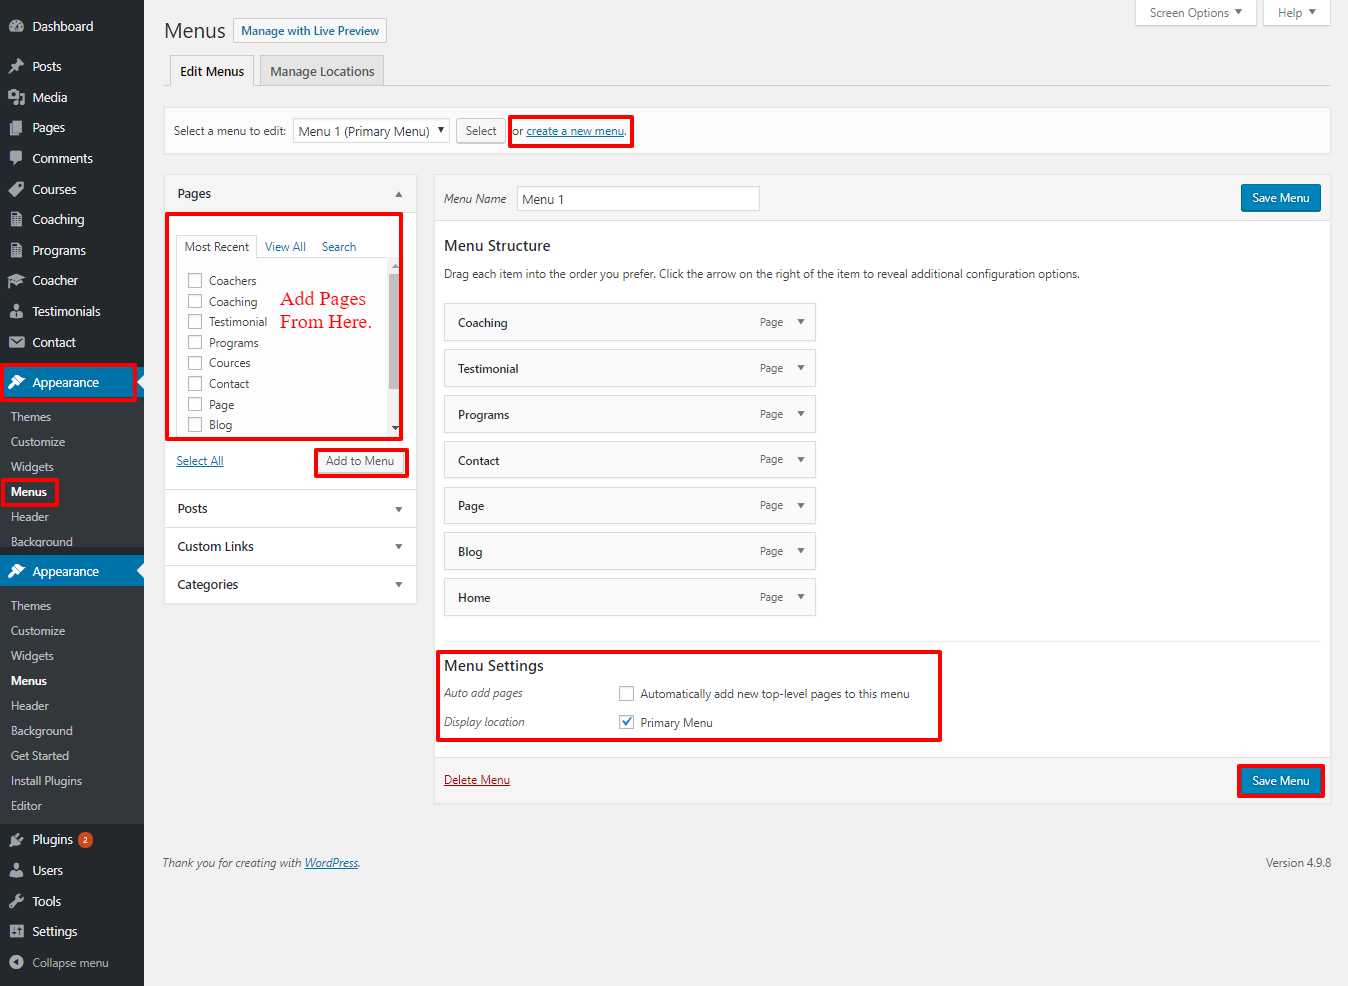The height and width of the screenshot is (986, 1348).
Task: Click the Plugins plug icon
Action: coord(16,840)
